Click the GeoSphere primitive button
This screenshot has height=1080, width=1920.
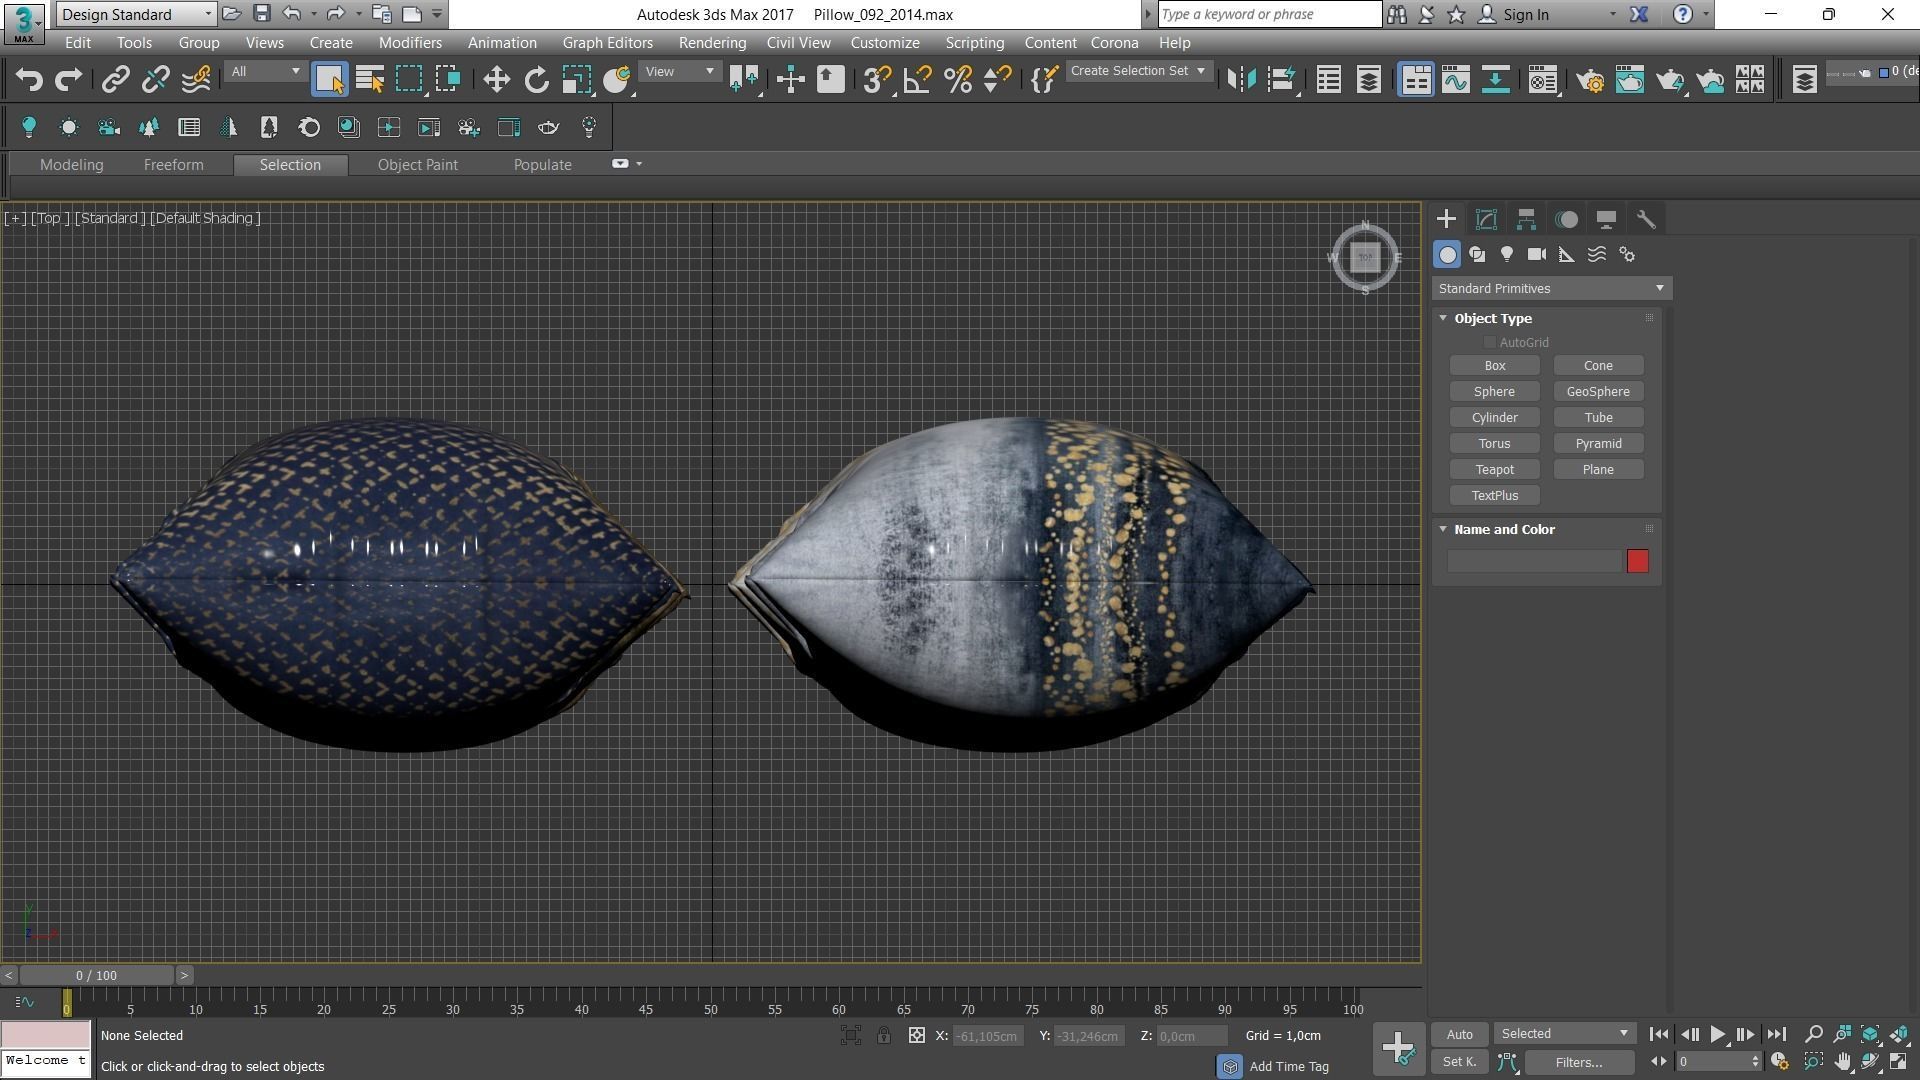point(1597,392)
